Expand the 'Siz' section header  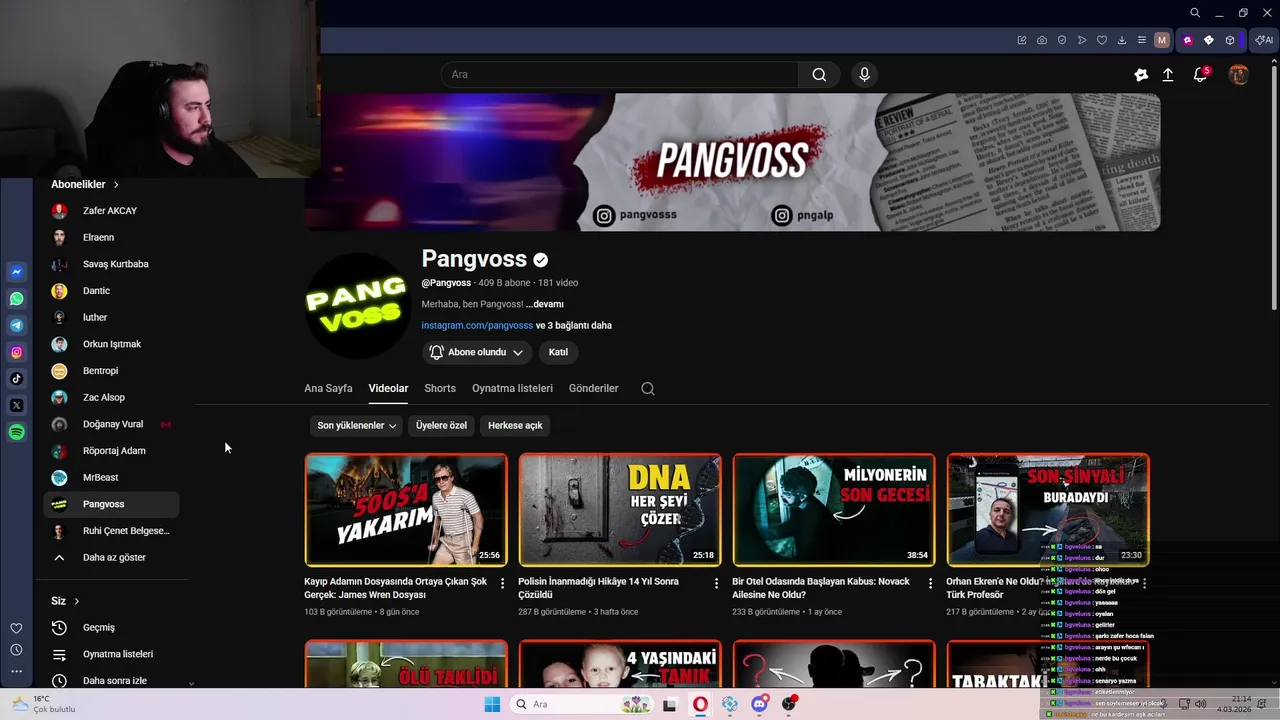(x=65, y=601)
